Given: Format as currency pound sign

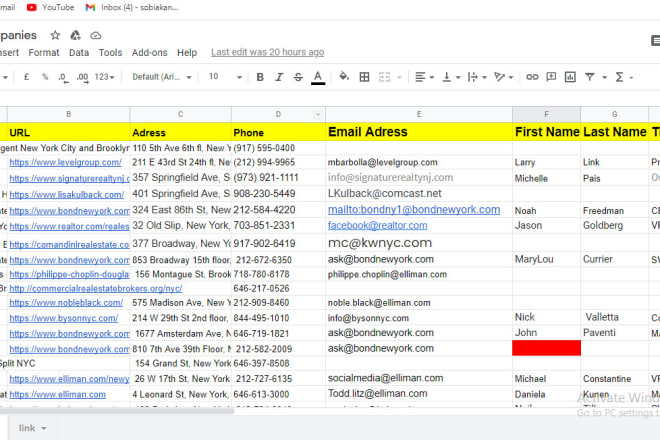Looking at the screenshot, I should 26,77.
